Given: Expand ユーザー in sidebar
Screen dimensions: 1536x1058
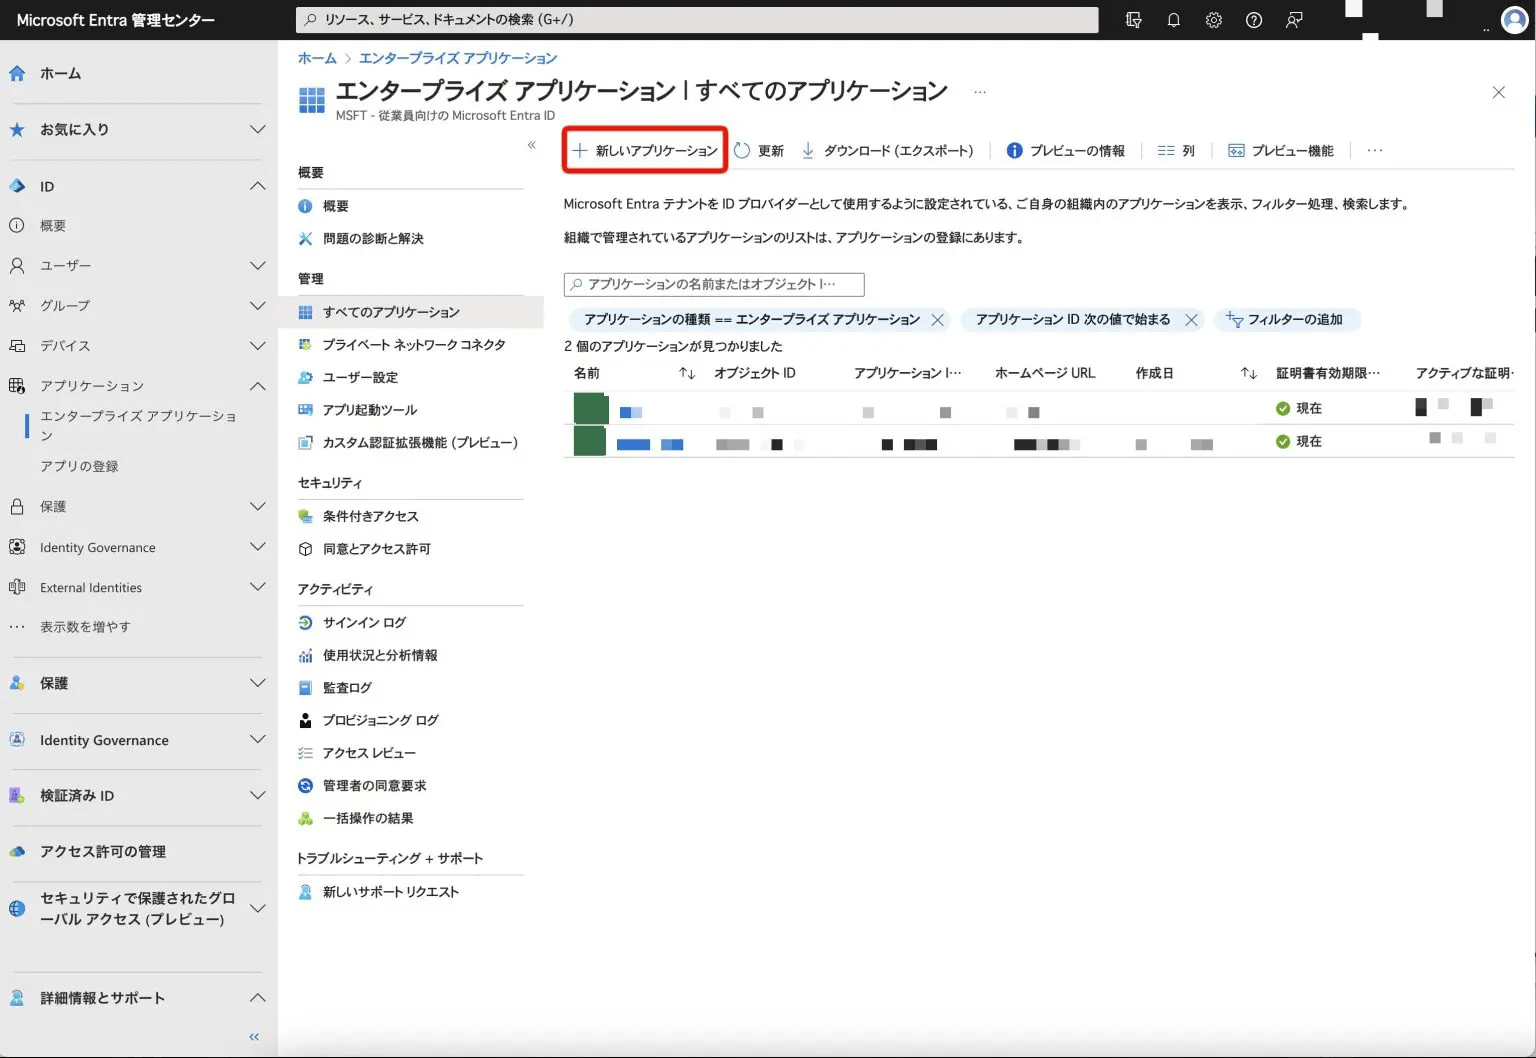Looking at the screenshot, I should pos(257,266).
